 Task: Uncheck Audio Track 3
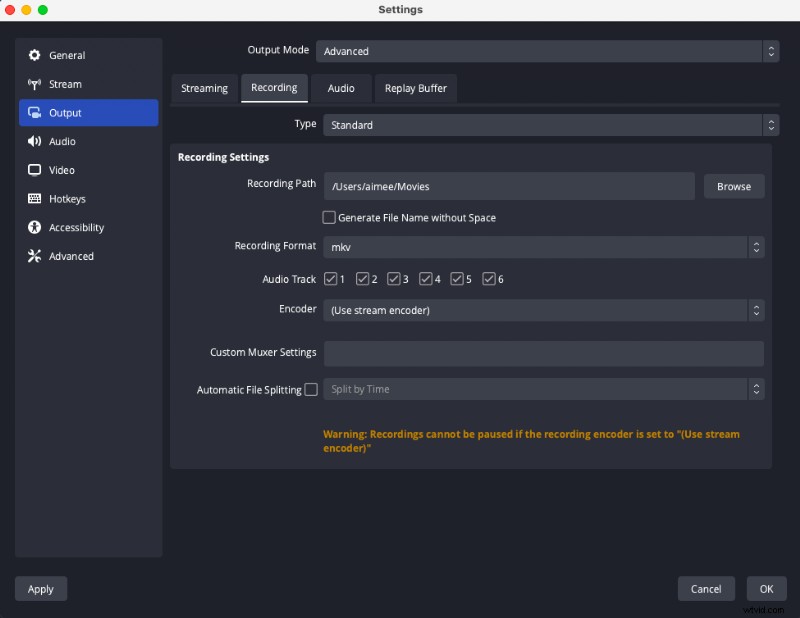[393, 279]
